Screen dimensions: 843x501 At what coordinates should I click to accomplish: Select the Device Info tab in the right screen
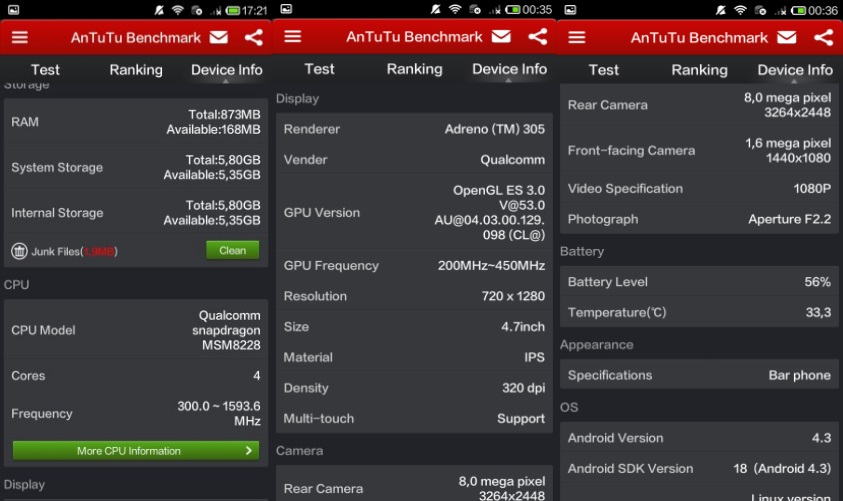795,70
